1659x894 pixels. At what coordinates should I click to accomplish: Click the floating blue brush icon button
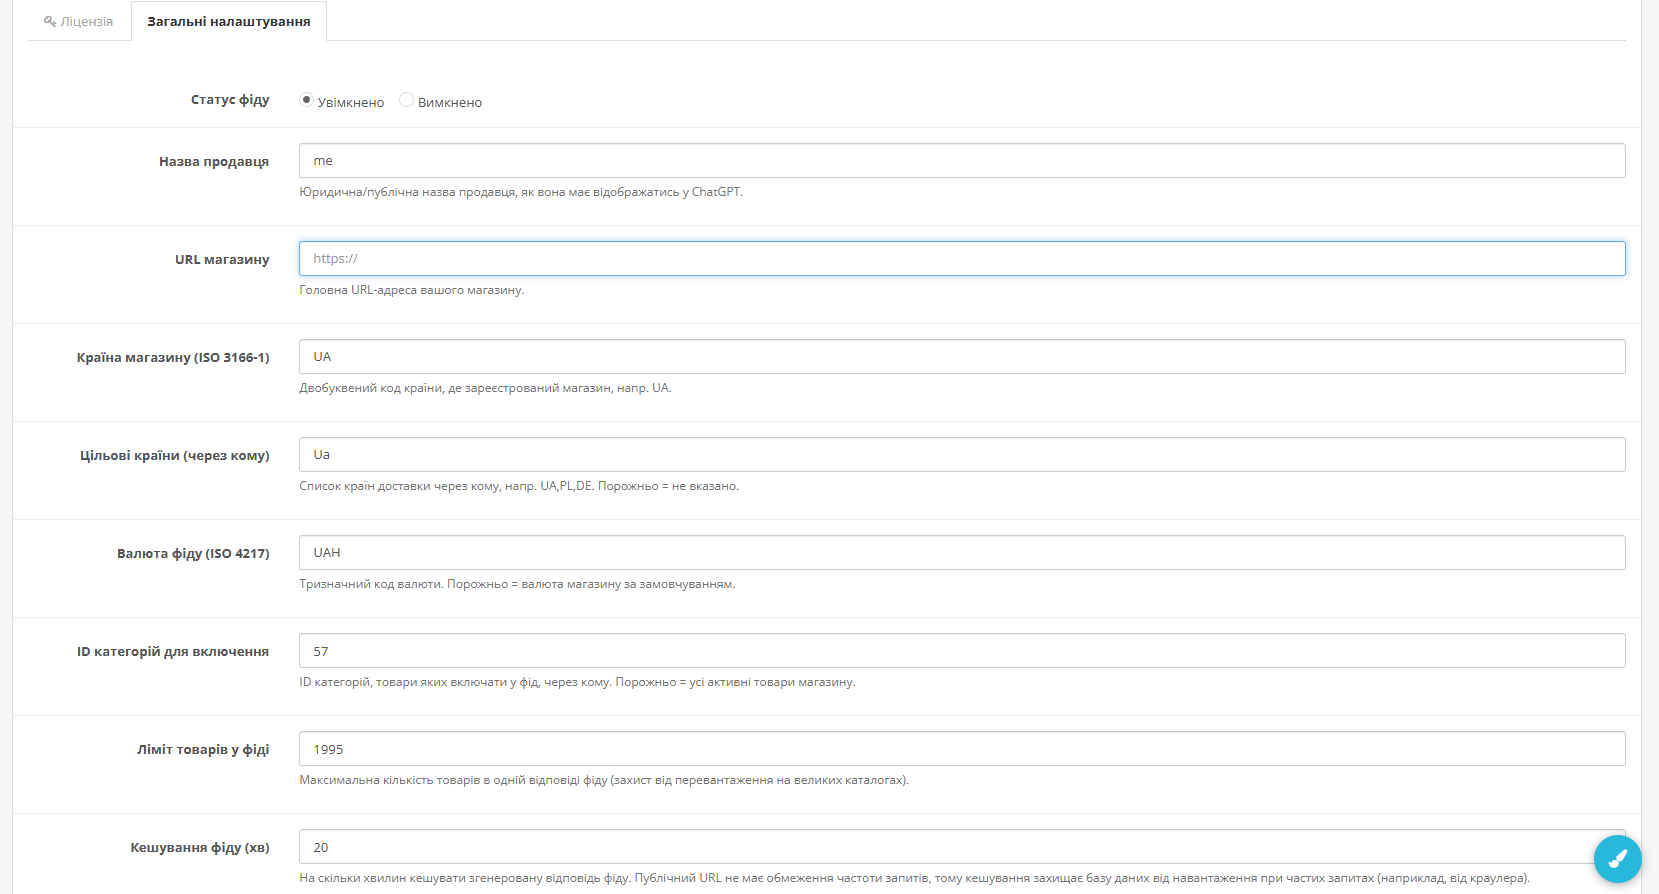pyautogui.click(x=1618, y=859)
